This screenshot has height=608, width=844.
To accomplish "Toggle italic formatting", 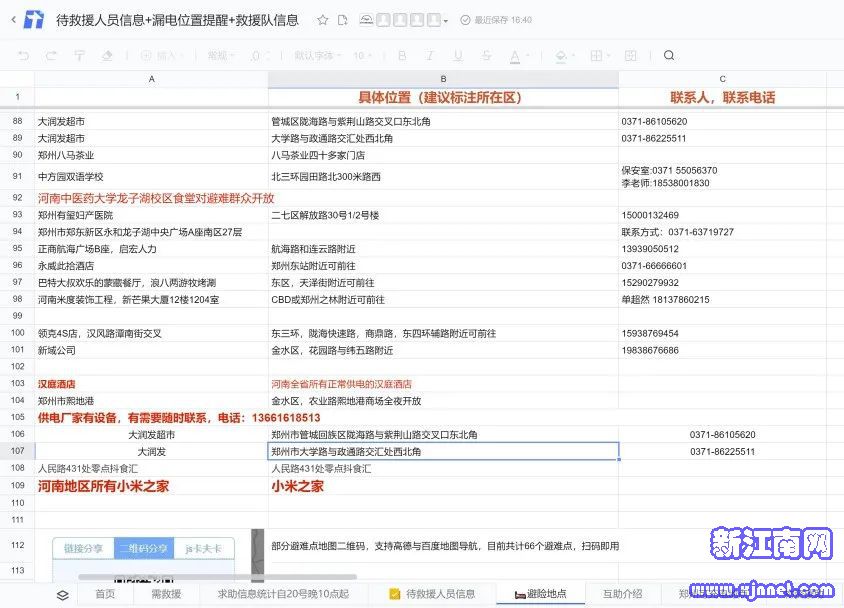I will pos(430,55).
